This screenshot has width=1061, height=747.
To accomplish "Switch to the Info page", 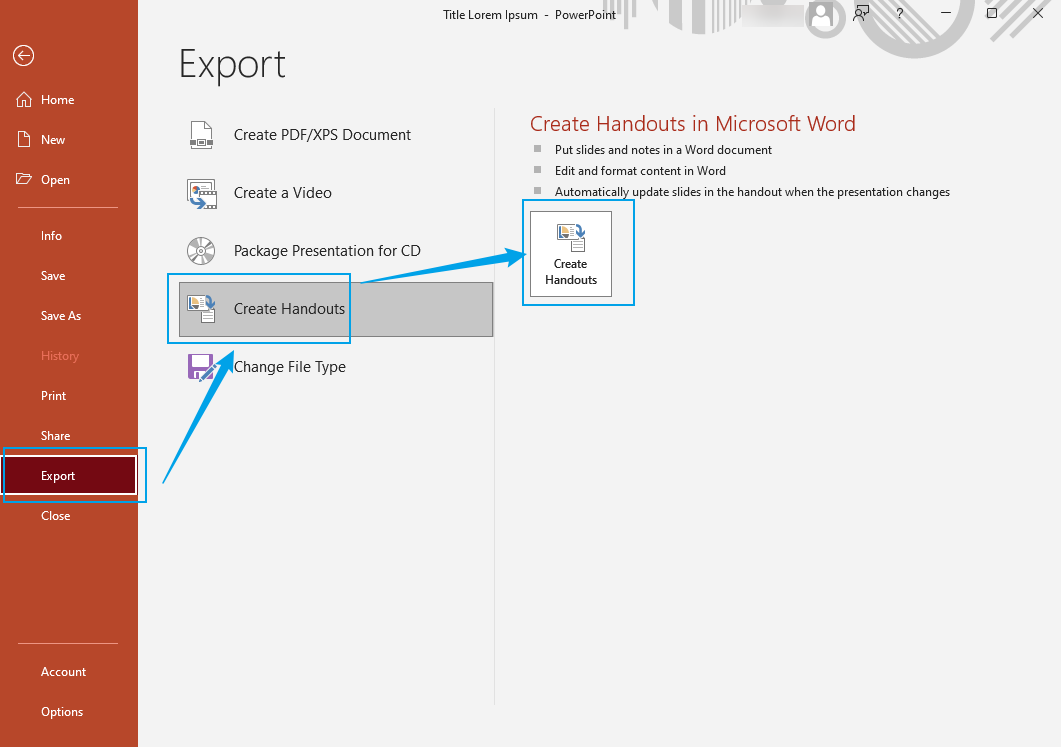I will [51, 235].
